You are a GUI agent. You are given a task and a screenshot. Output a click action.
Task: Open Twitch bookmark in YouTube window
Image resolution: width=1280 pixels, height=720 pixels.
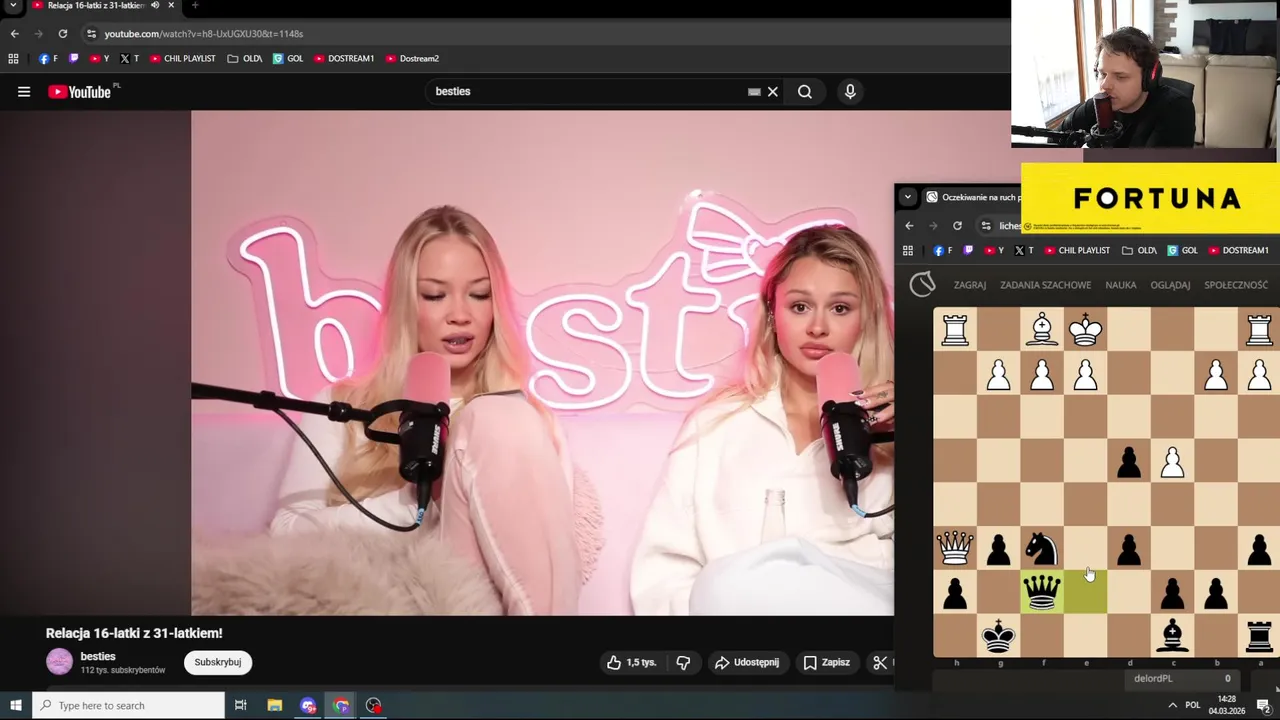[x=73, y=59]
